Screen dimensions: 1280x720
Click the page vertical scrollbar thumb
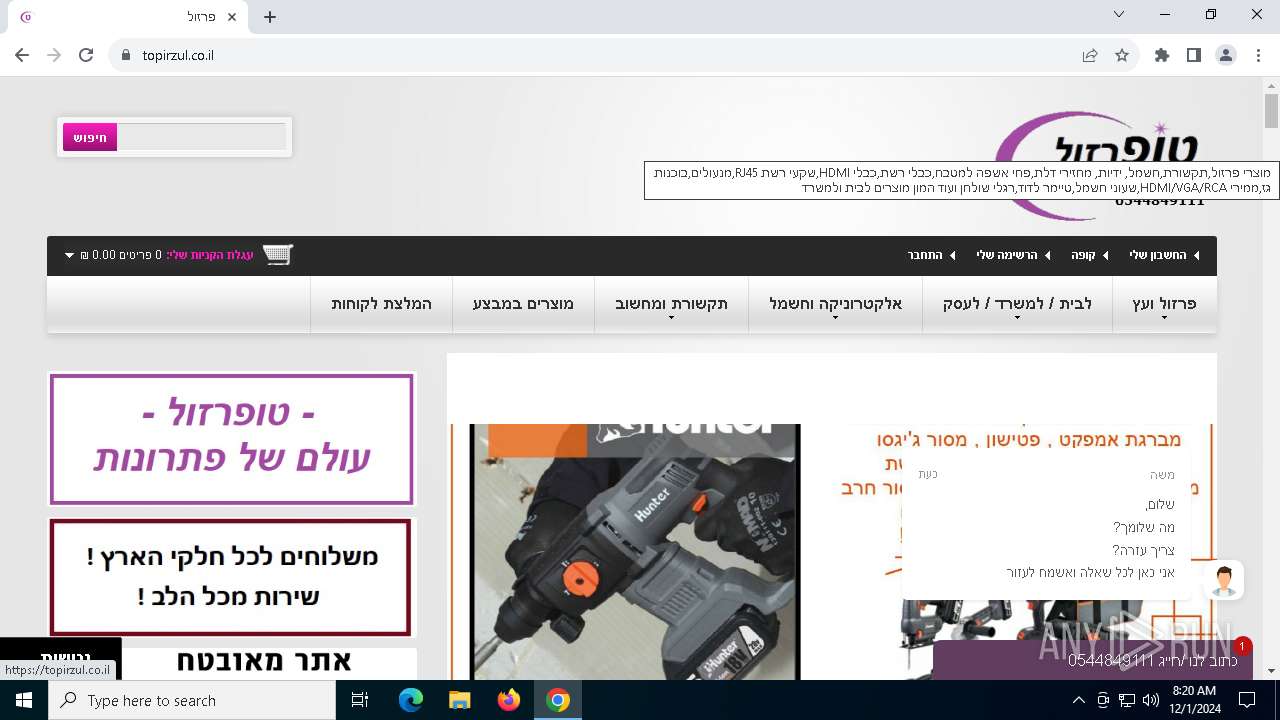[1271, 111]
